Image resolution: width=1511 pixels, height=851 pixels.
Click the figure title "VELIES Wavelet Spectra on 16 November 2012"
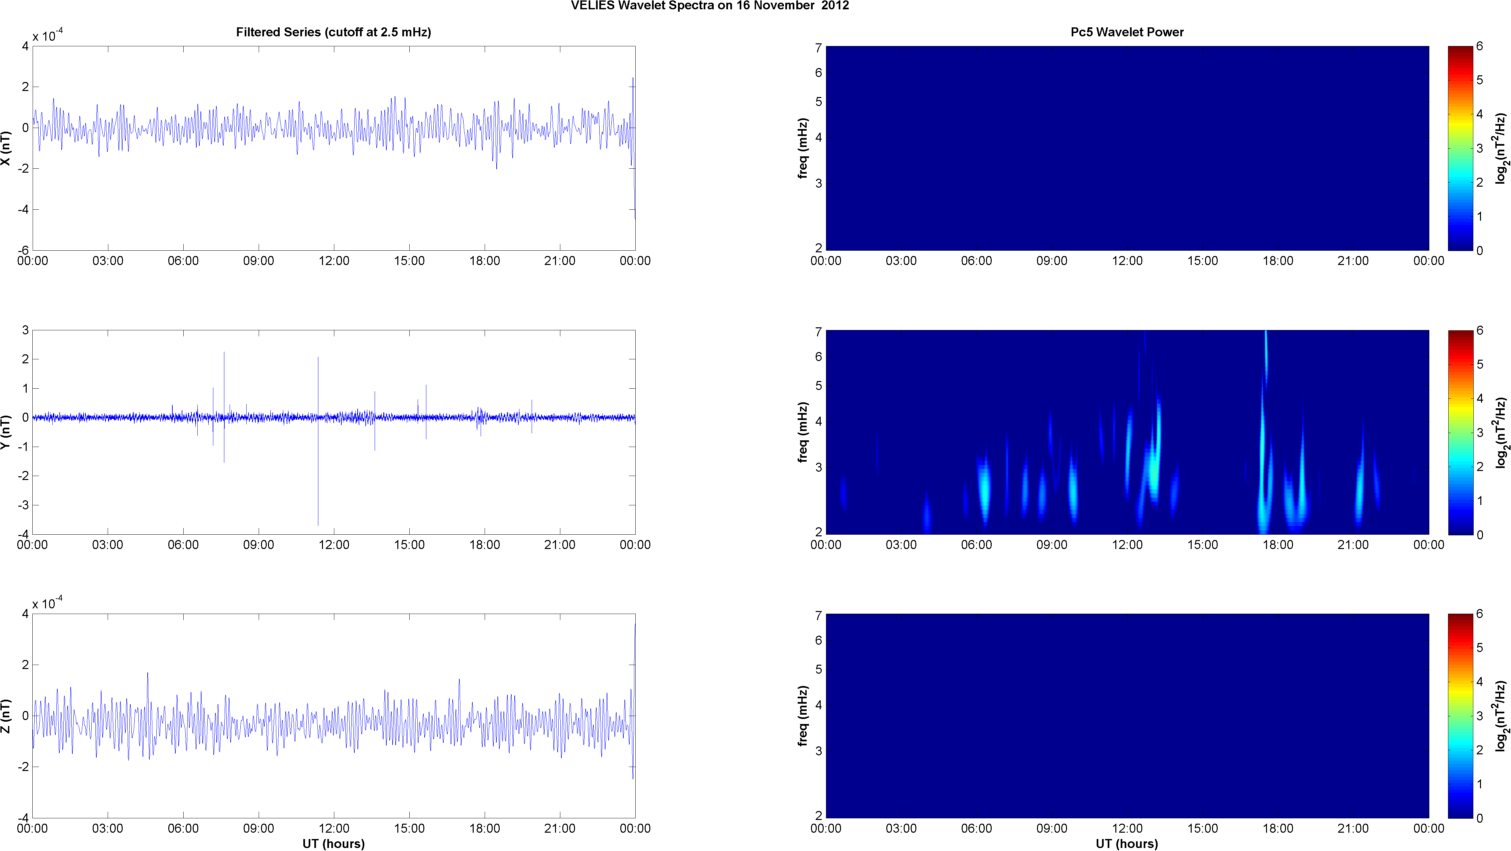[710, 6]
